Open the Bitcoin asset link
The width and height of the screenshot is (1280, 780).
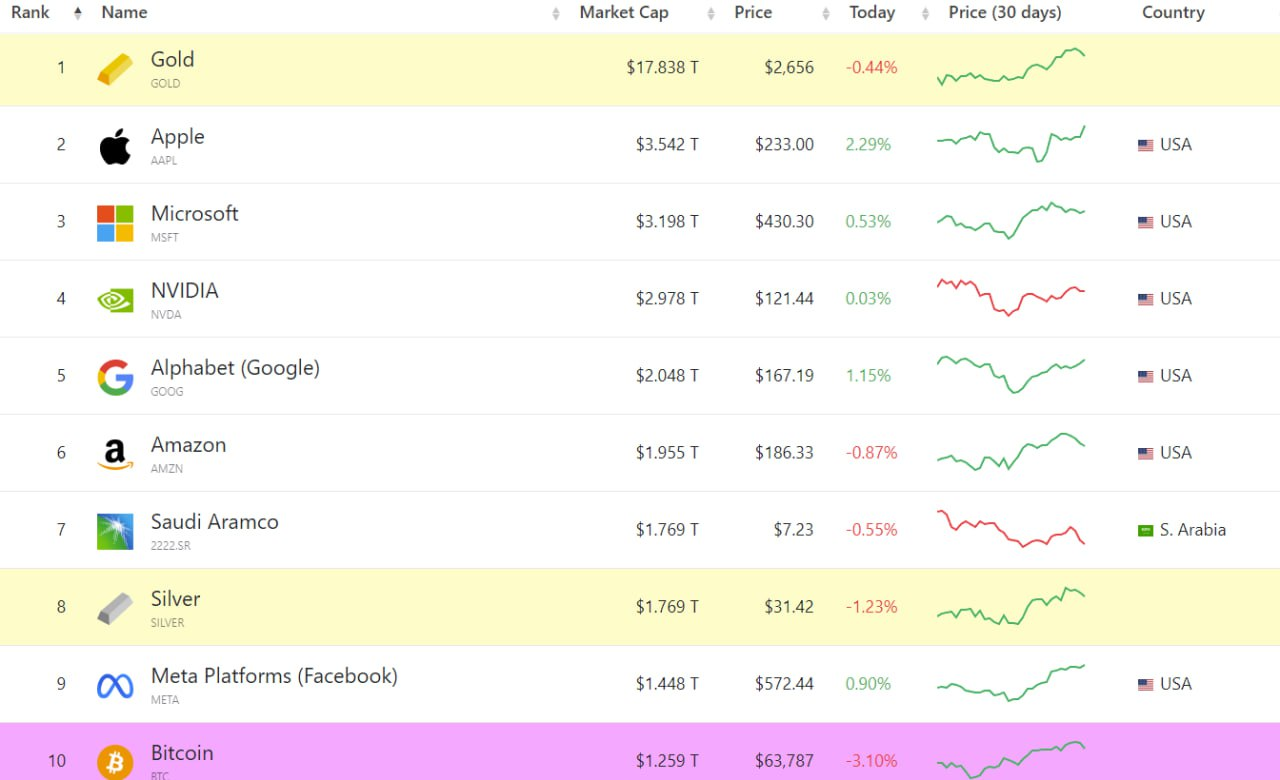(x=182, y=753)
